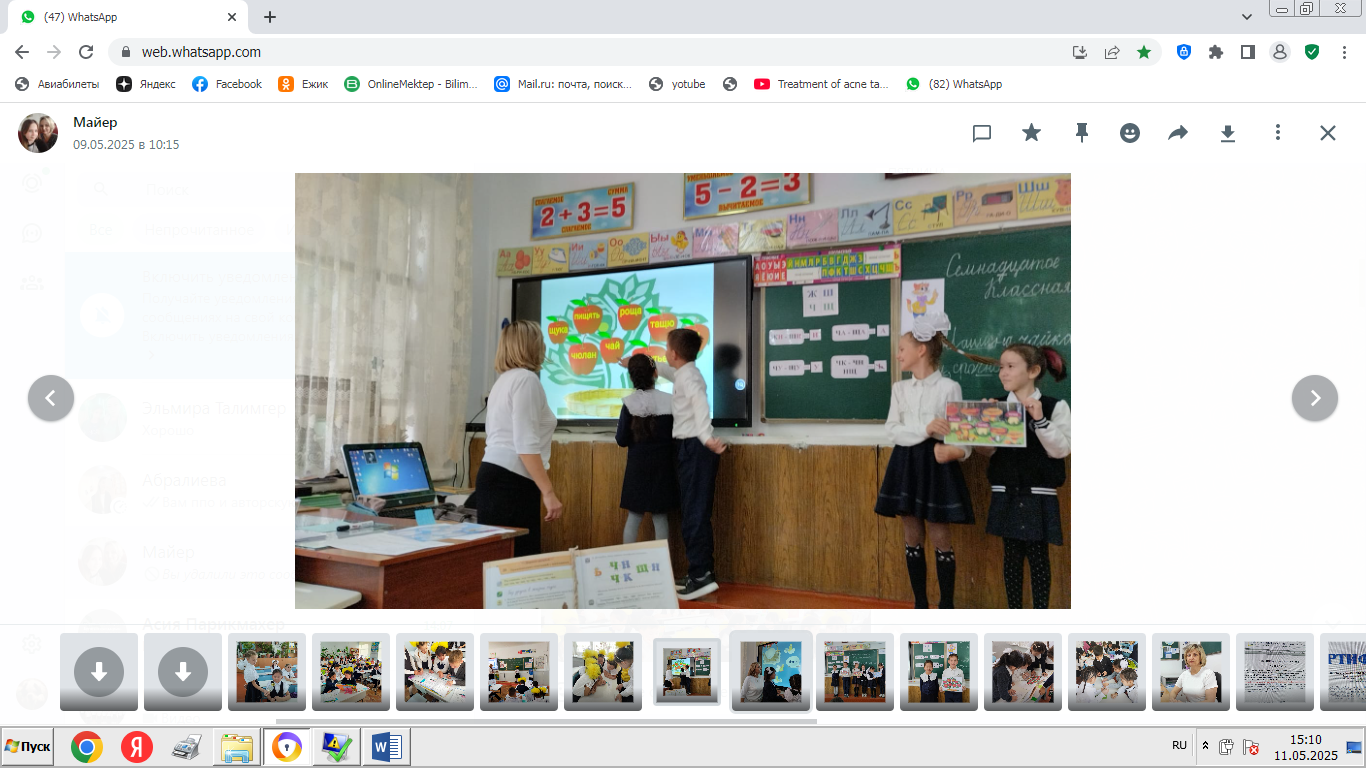Click the large classroom photo
Image resolution: width=1366 pixels, height=768 pixels.
[x=683, y=391]
